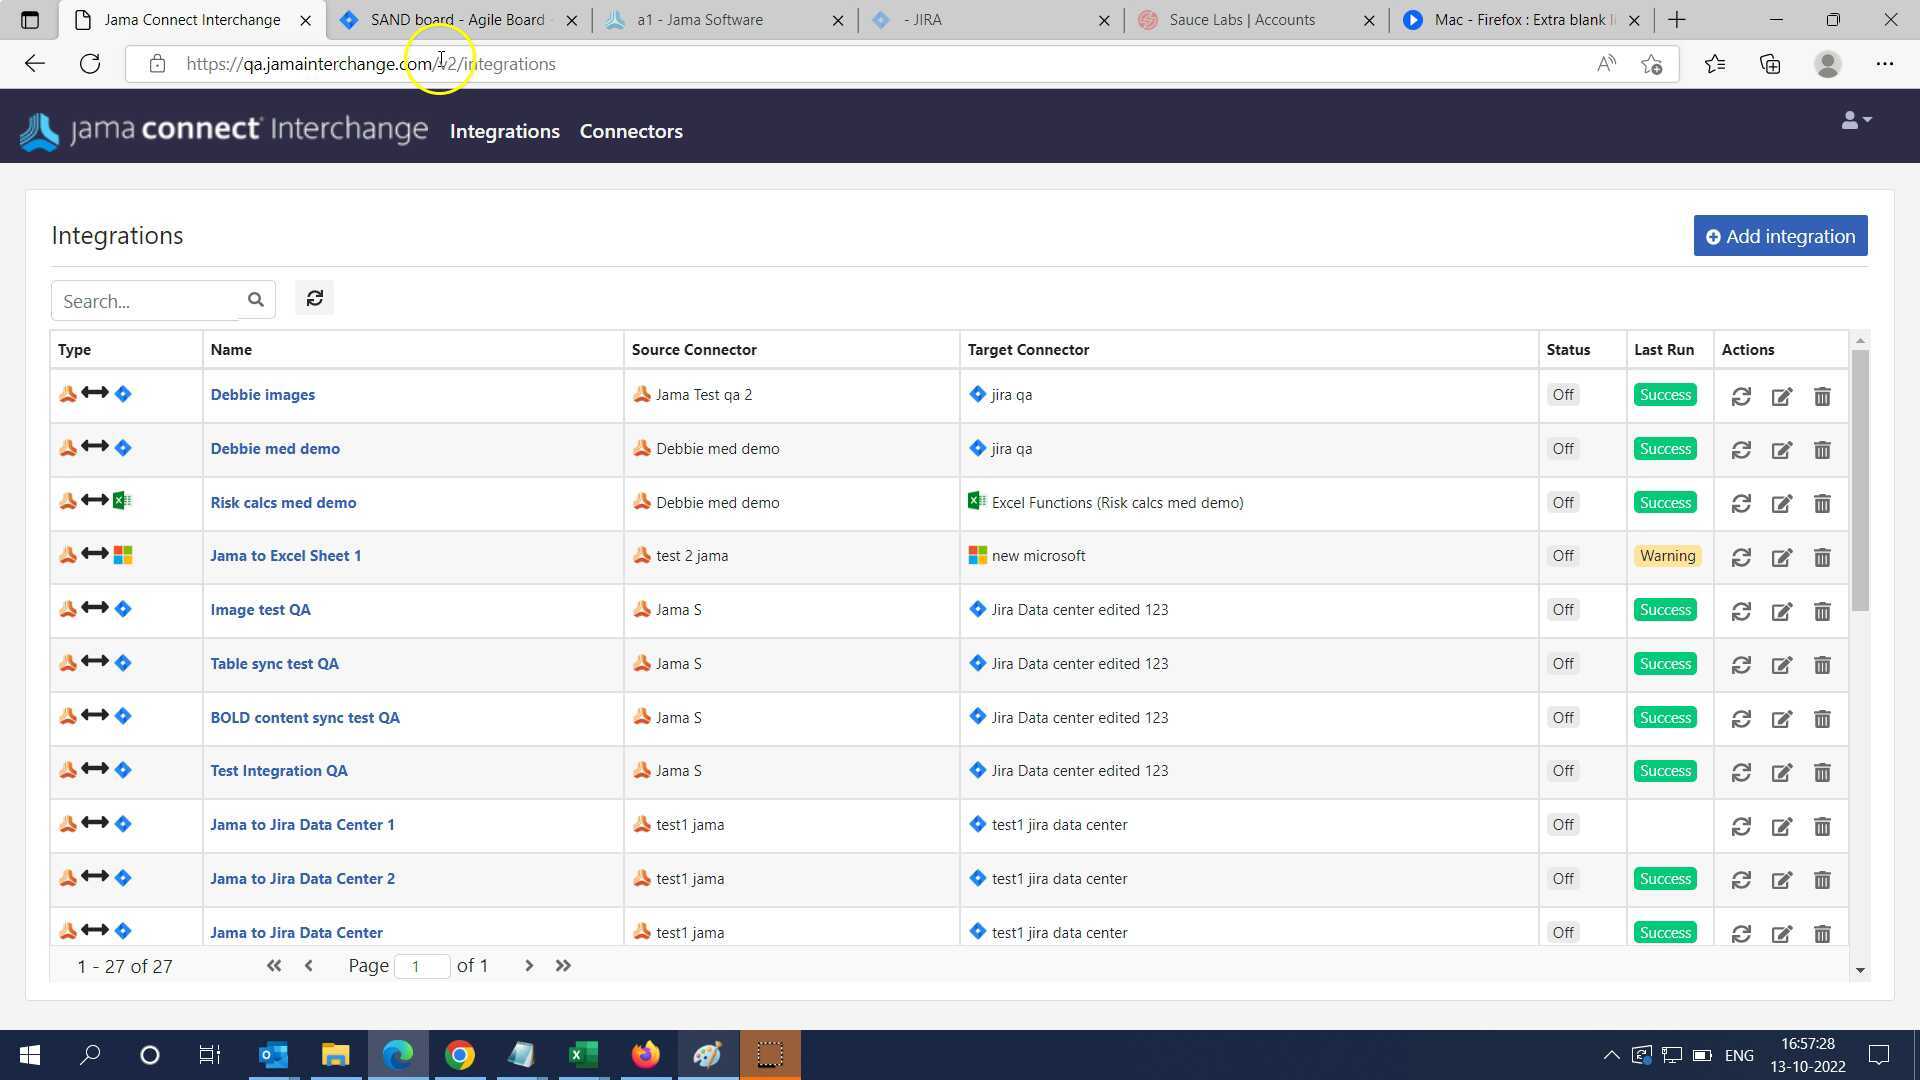The image size is (1920, 1080).
Task: Open the user account dropdown menu
Action: [1856, 120]
